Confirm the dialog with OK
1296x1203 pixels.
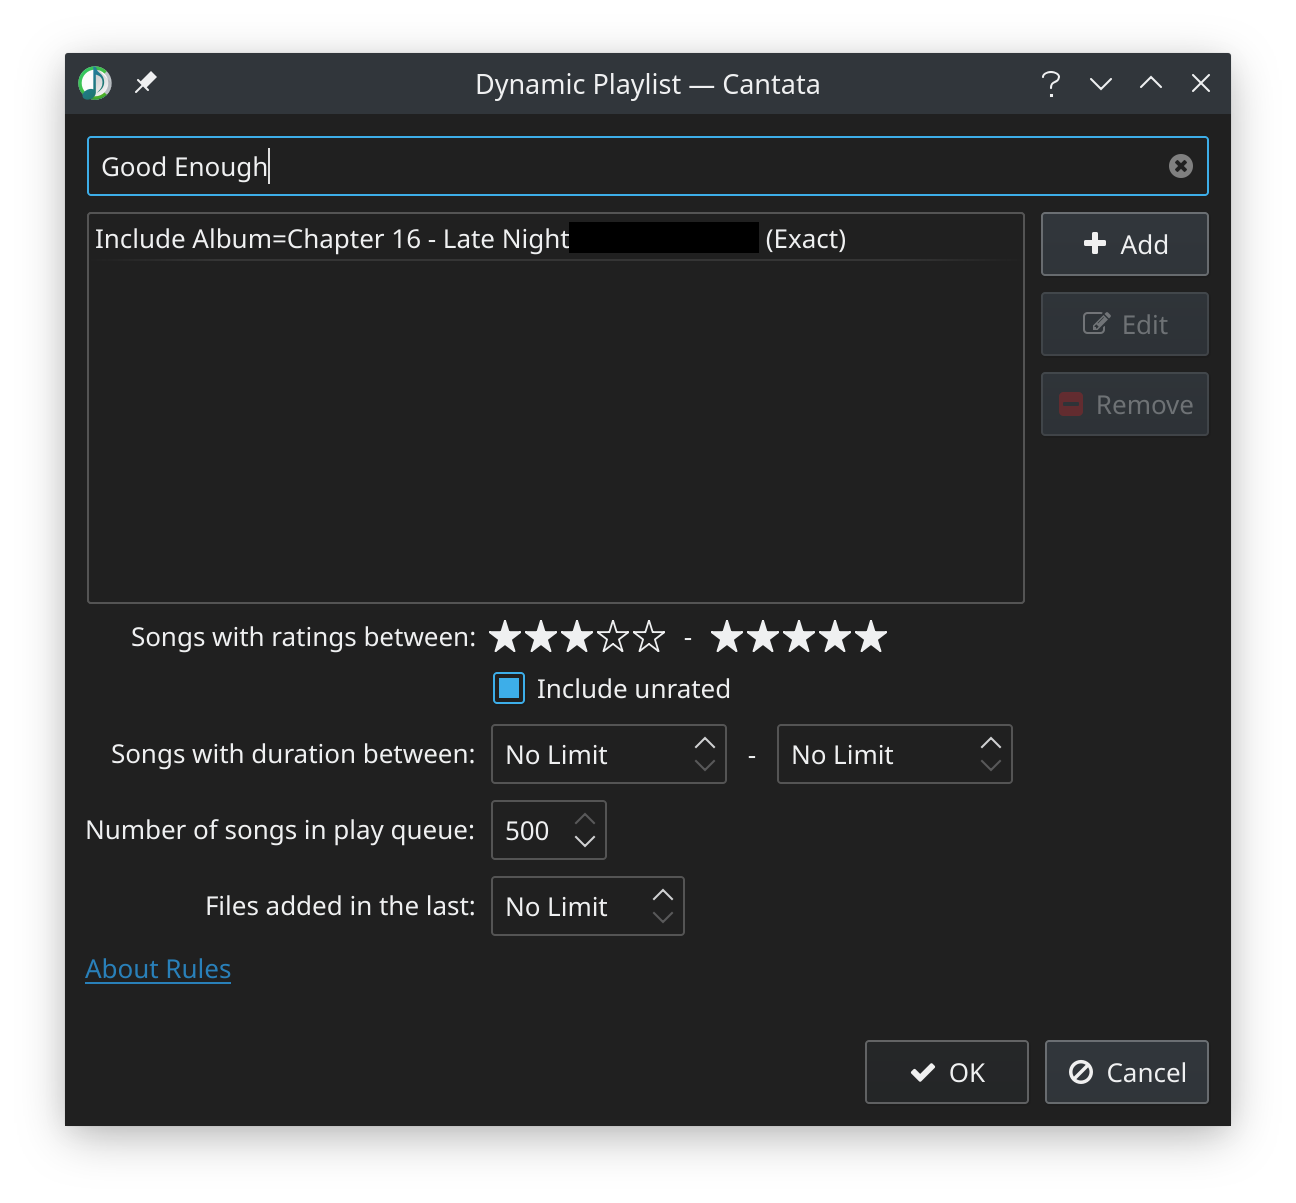(946, 1072)
